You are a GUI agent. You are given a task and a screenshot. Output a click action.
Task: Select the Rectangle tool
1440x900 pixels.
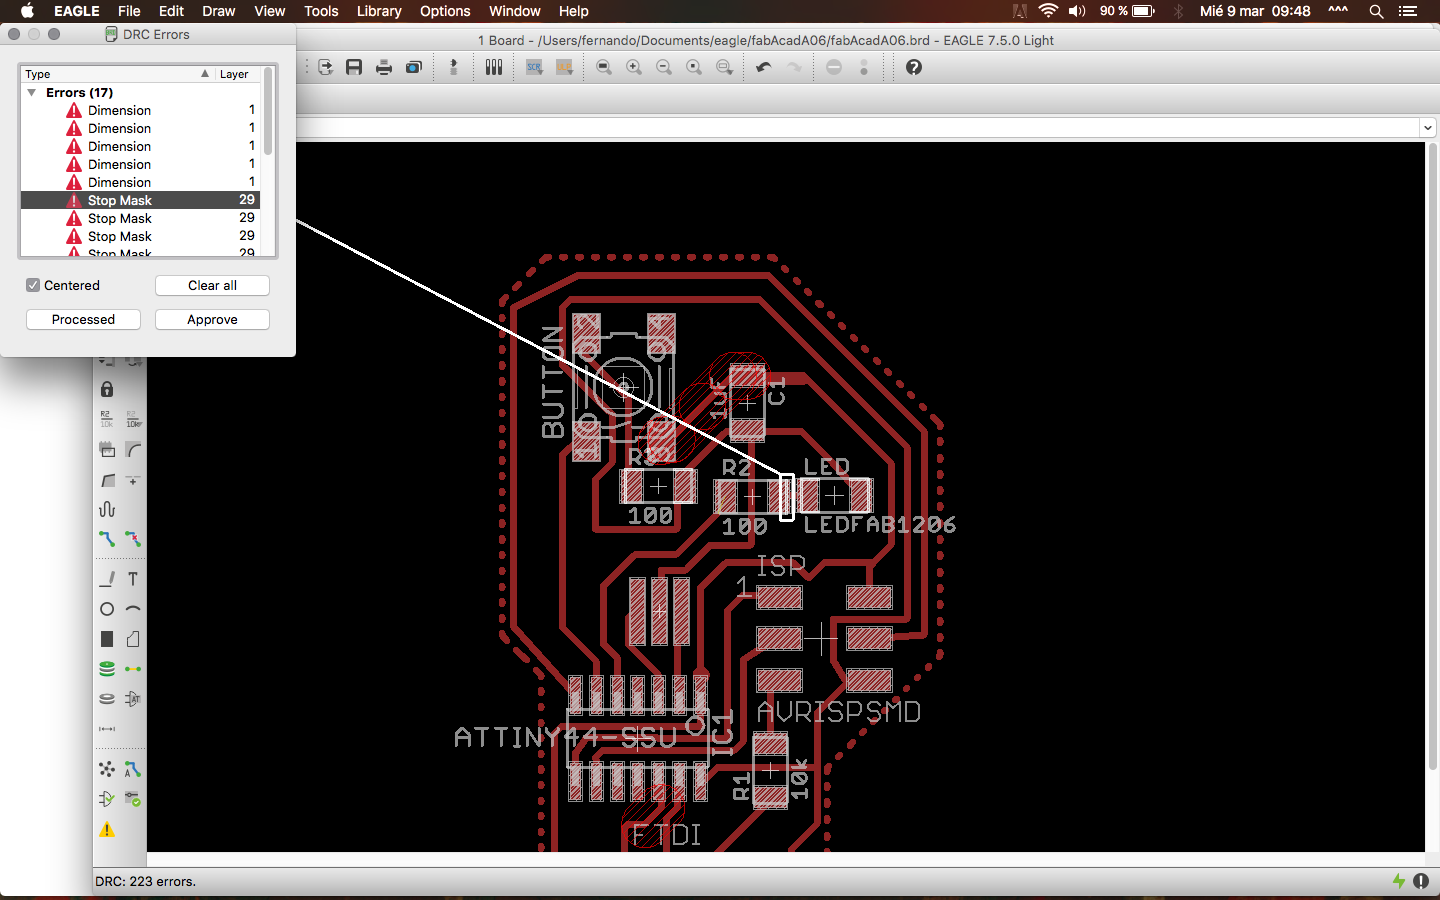(107, 639)
